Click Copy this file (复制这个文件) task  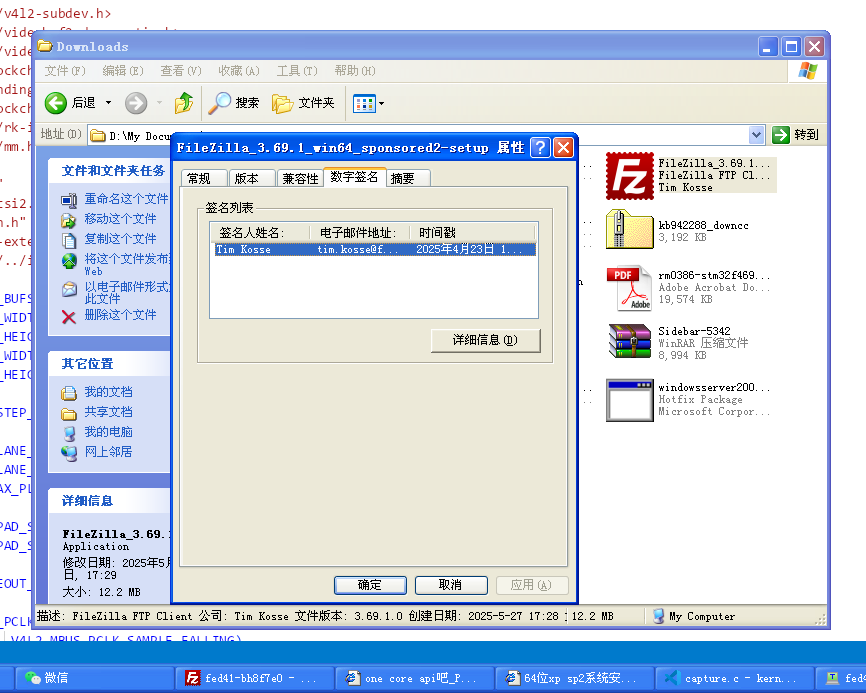point(120,239)
